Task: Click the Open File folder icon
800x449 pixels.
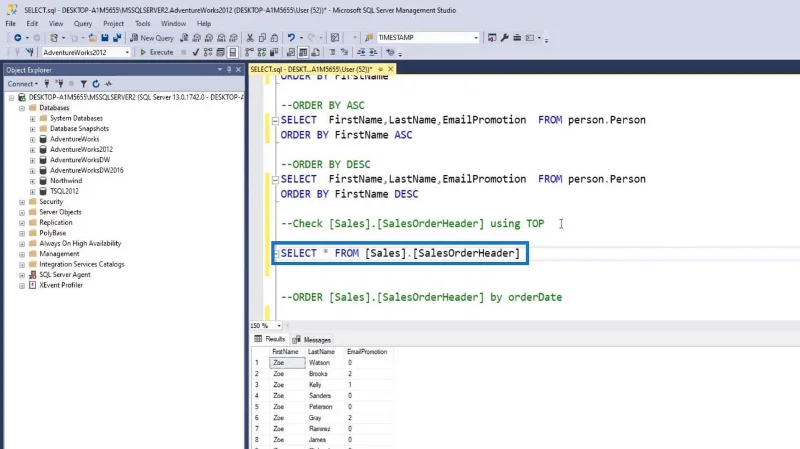Action: (x=92, y=38)
